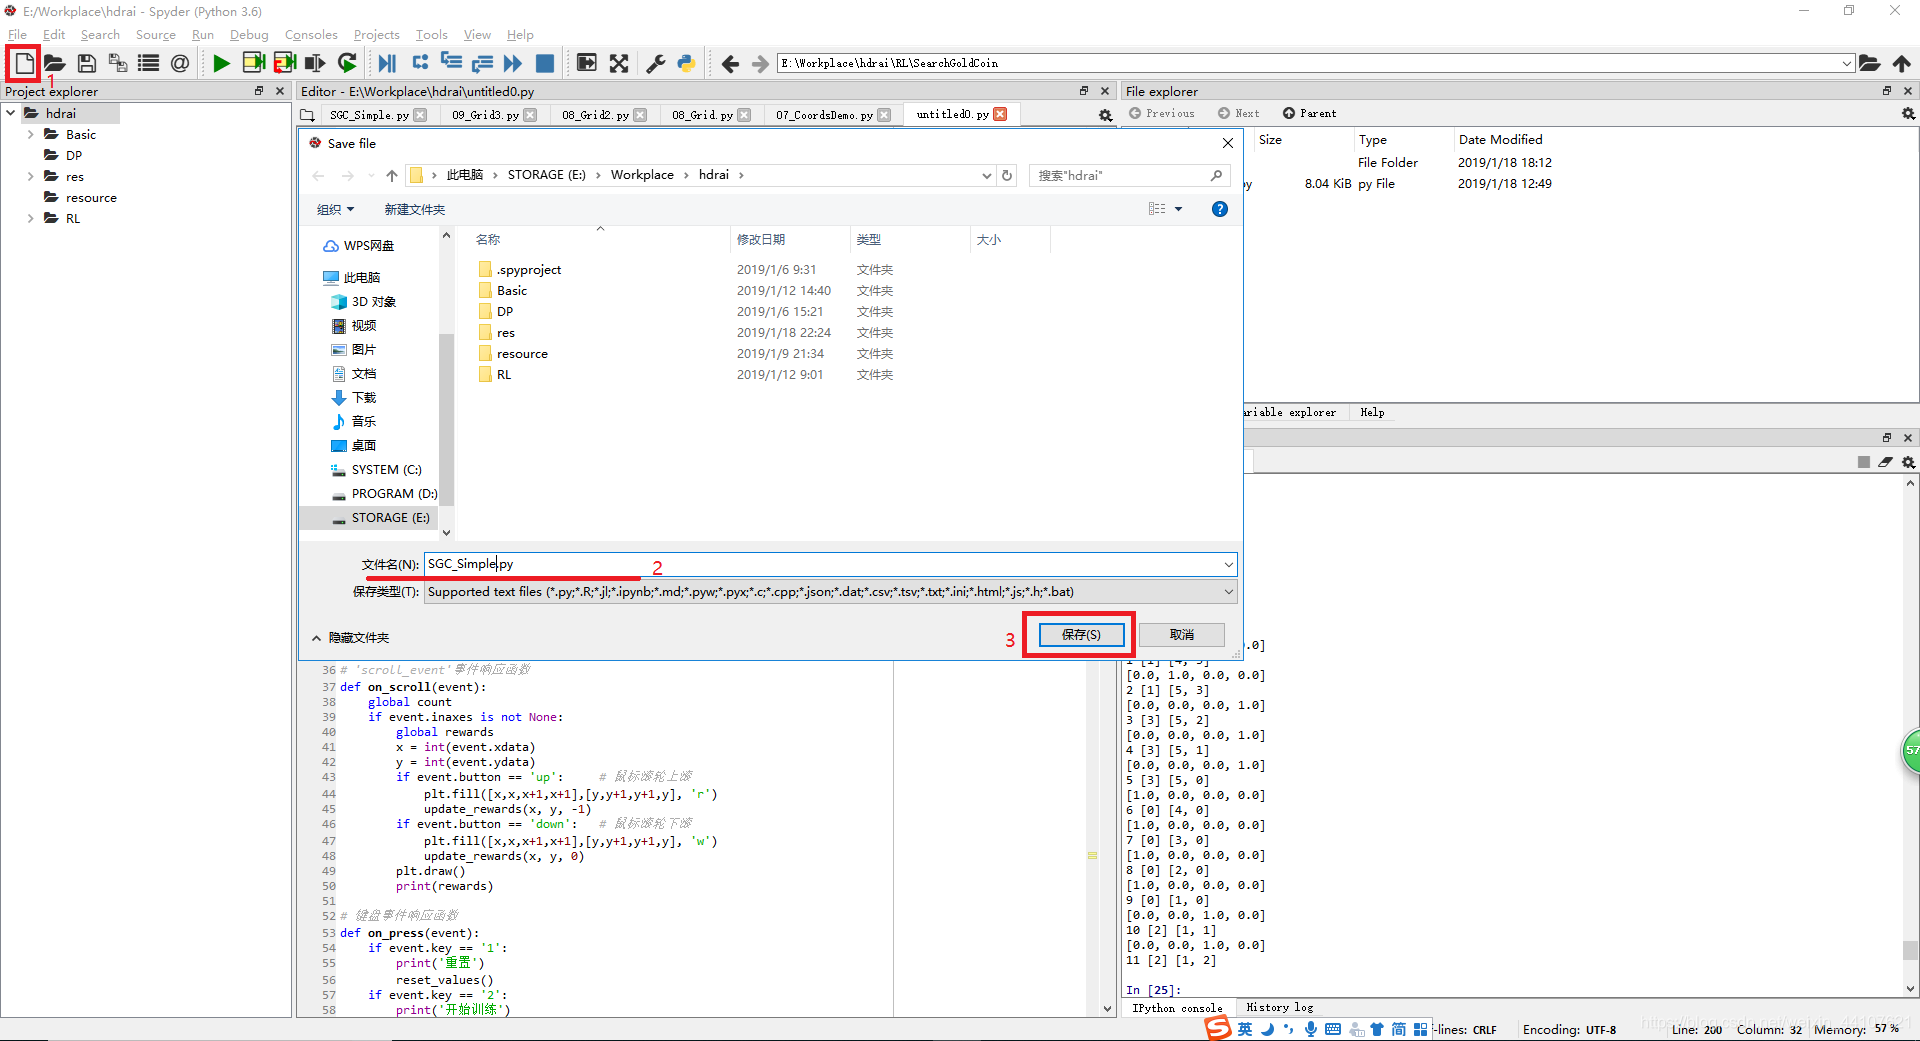This screenshot has height=1041, width=1920.
Task: Expand Basic folder in Project explorer
Action: pyautogui.click(x=30, y=134)
